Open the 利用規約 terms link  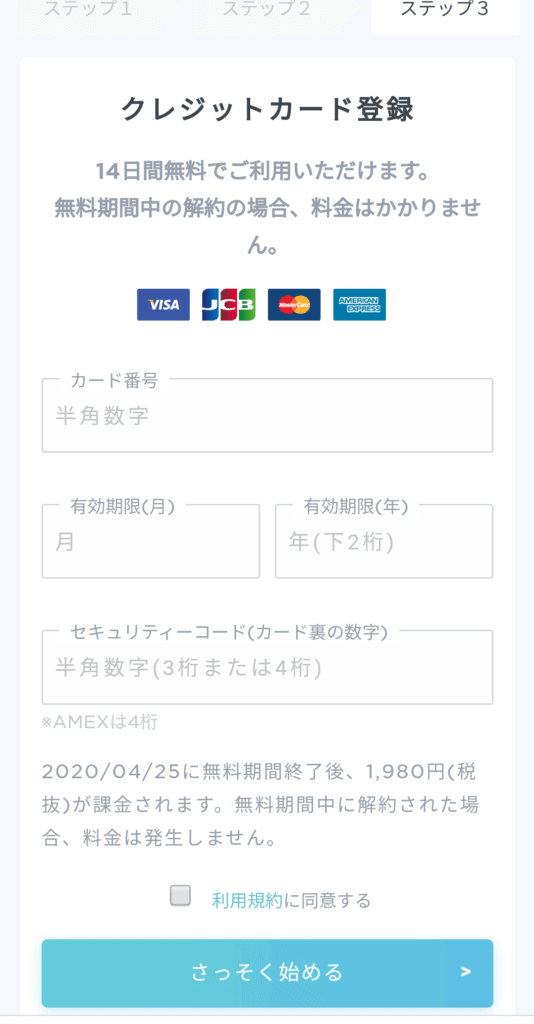pyautogui.click(x=247, y=901)
